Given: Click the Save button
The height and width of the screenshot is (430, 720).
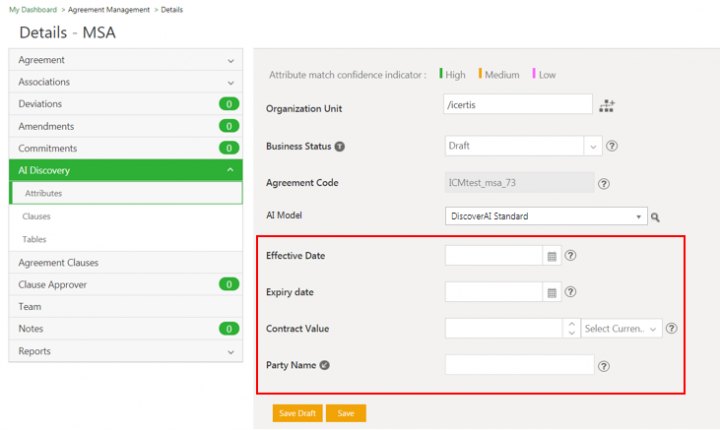Looking at the screenshot, I should (x=346, y=413).
